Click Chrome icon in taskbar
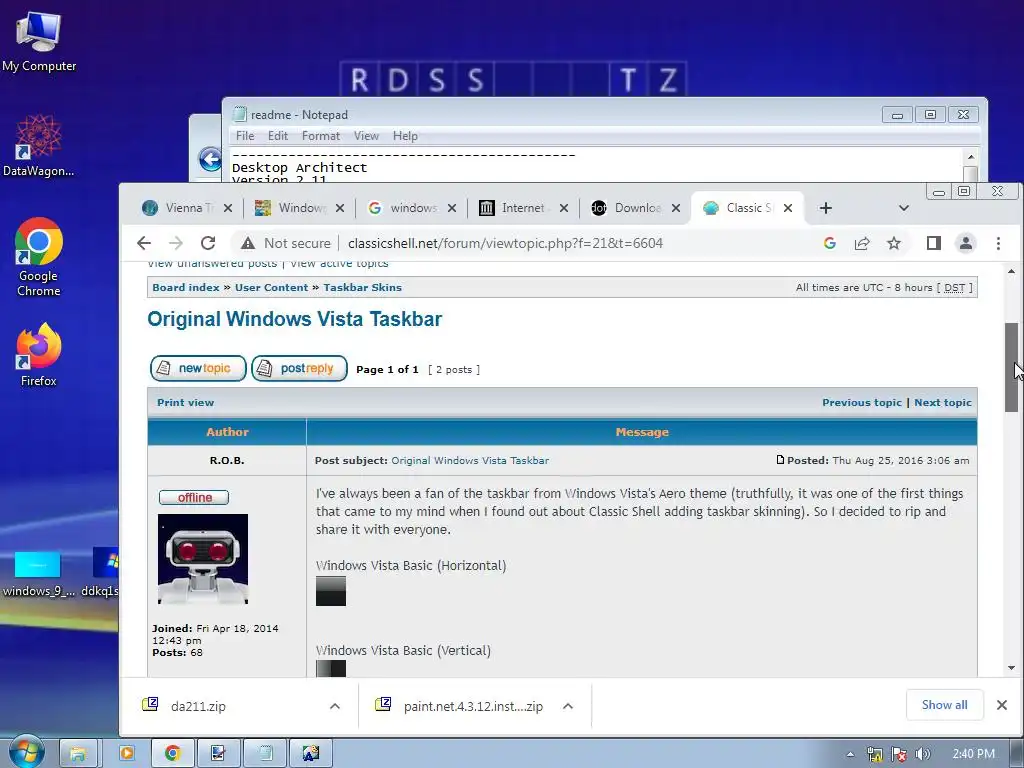 click(x=172, y=753)
